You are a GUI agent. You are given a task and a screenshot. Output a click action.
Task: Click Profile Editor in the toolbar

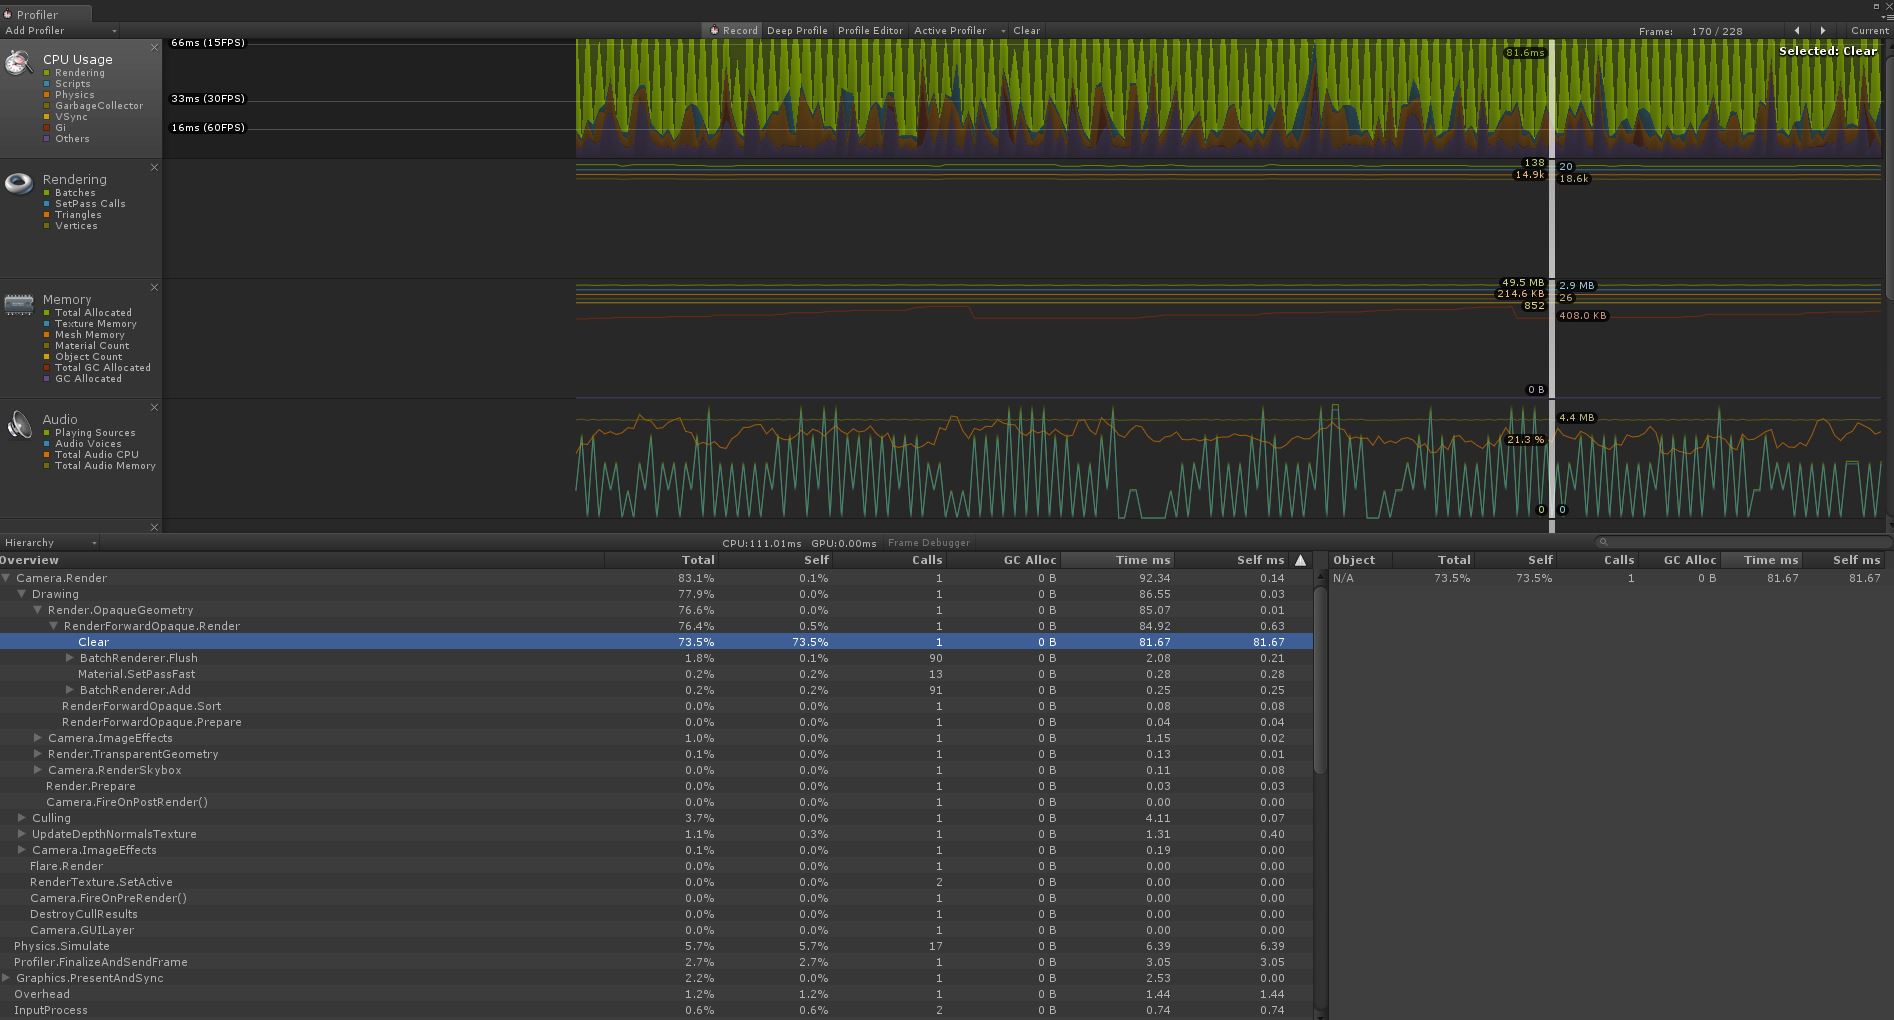[x=869, y=30]
